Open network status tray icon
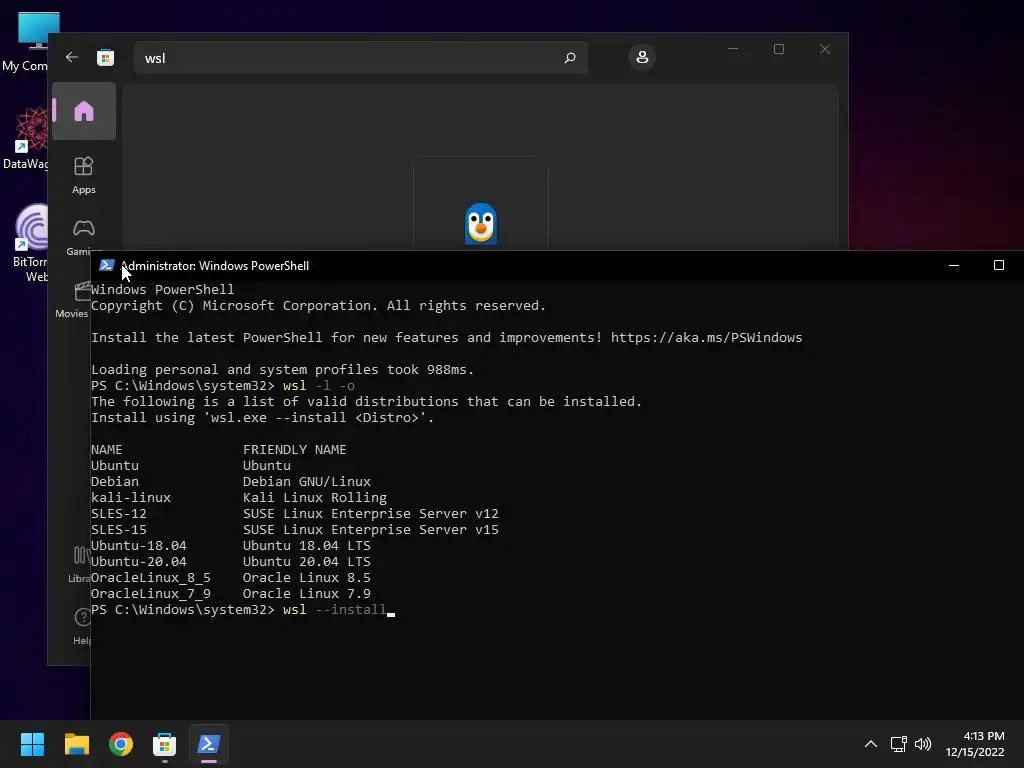Viewport: 1024px width, 768px height. click(x=899, y=744)
